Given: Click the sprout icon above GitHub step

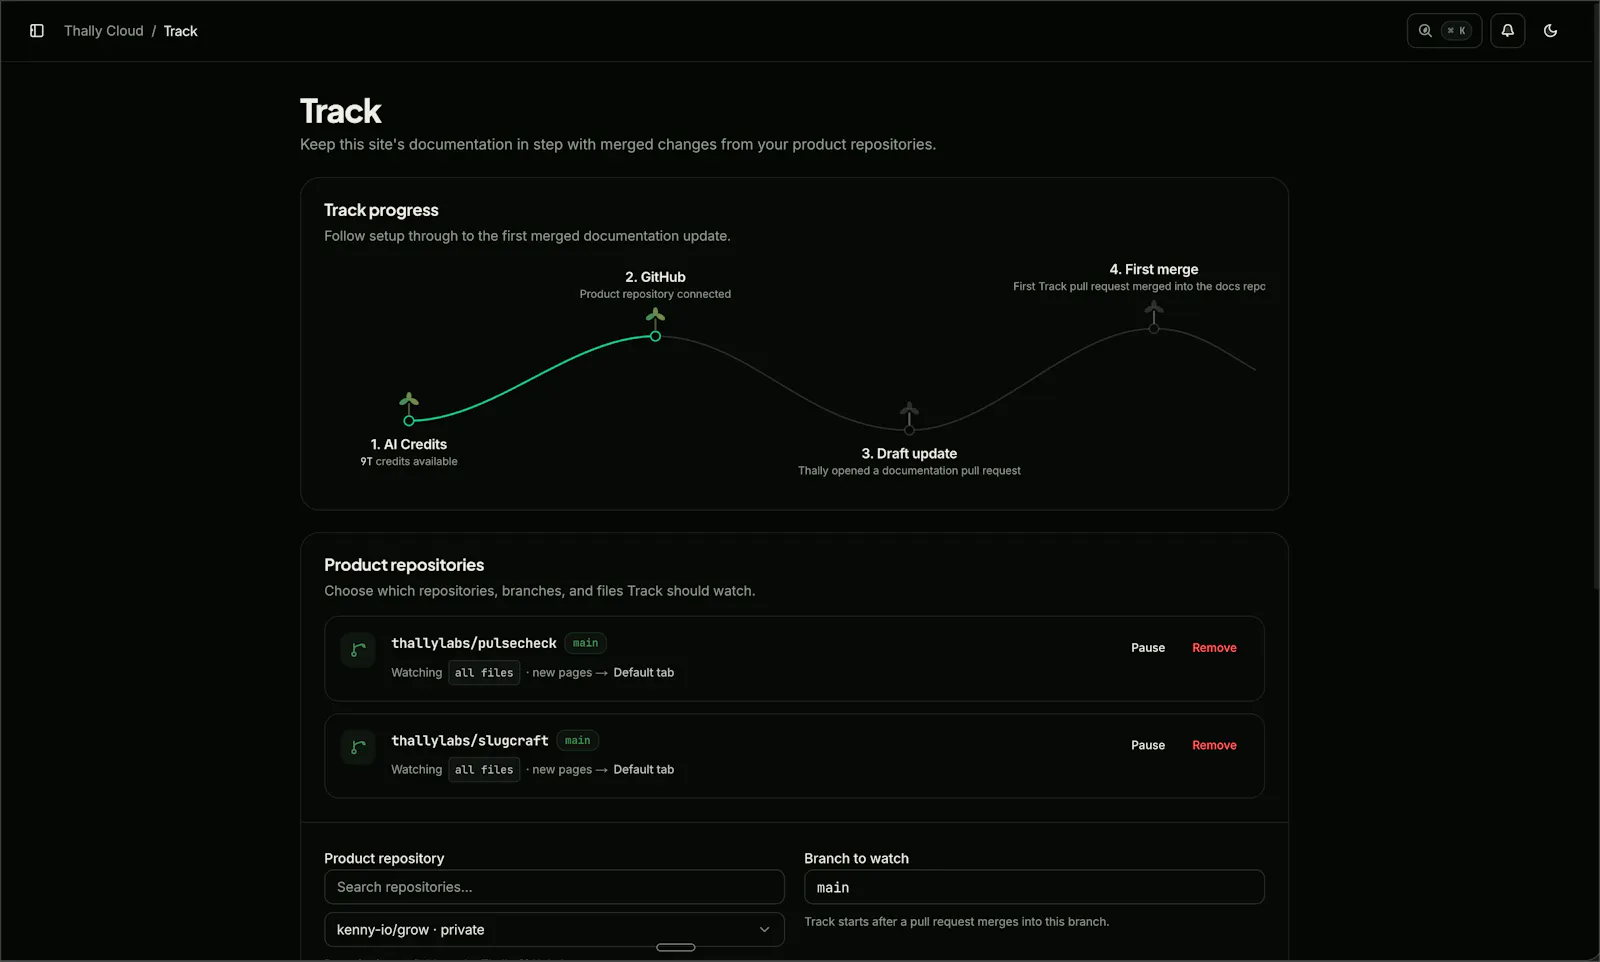Looking at the screenshot, I should 655,318.
